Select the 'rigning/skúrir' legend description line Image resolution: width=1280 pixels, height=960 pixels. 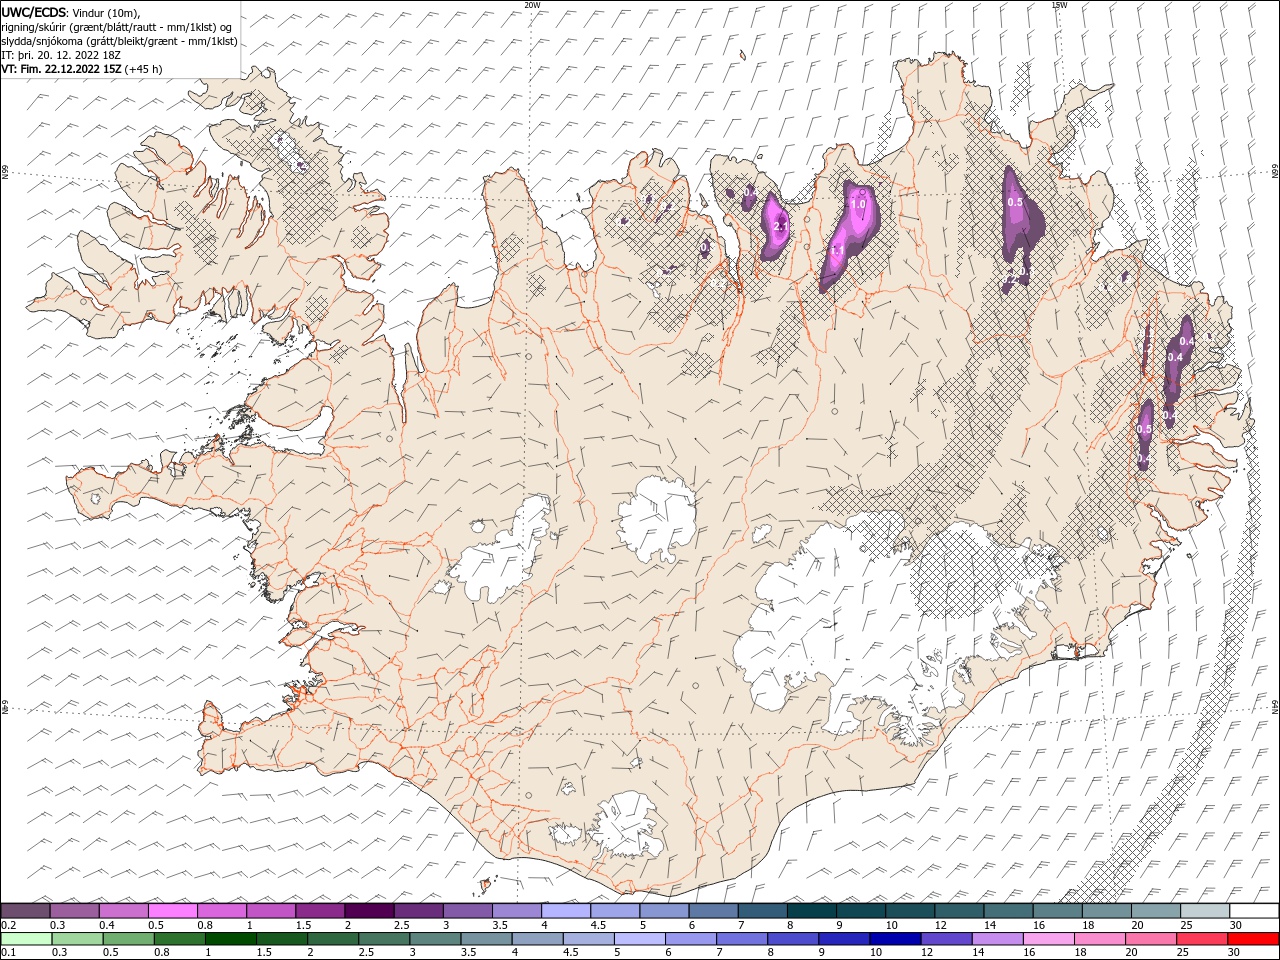tap(116, 27)
